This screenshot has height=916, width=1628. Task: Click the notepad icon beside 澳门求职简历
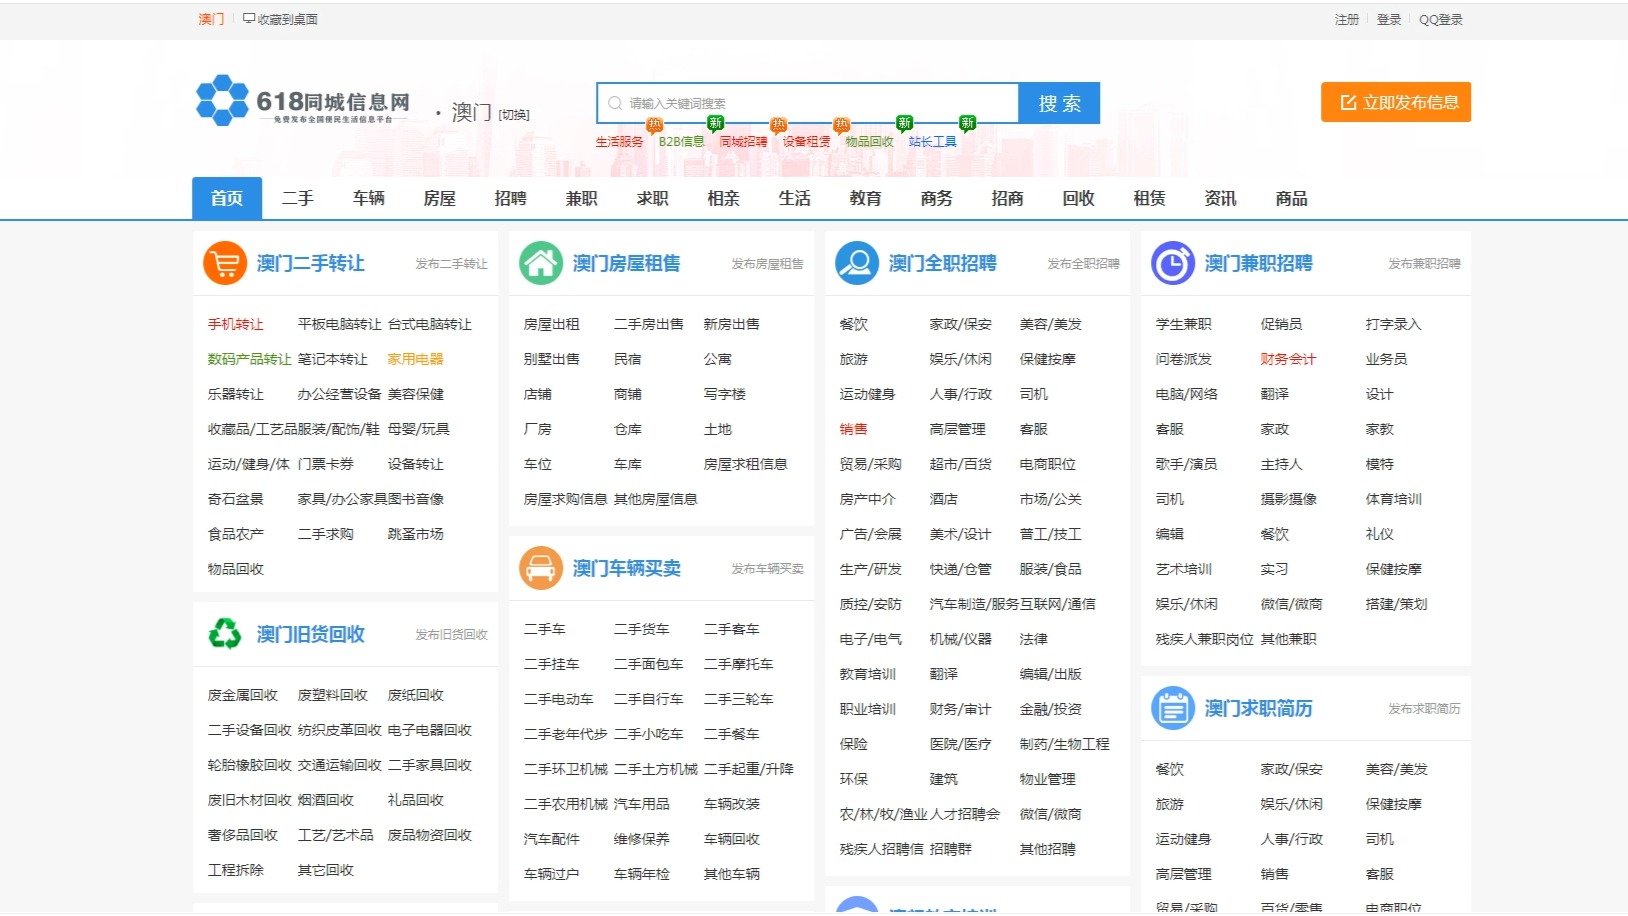point(1173,708)
